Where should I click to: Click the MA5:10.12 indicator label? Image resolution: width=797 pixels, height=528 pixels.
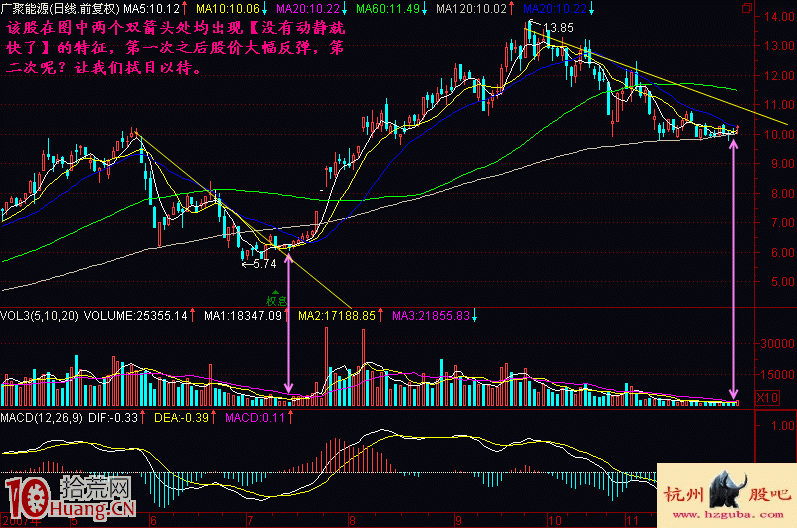[151, 9]
